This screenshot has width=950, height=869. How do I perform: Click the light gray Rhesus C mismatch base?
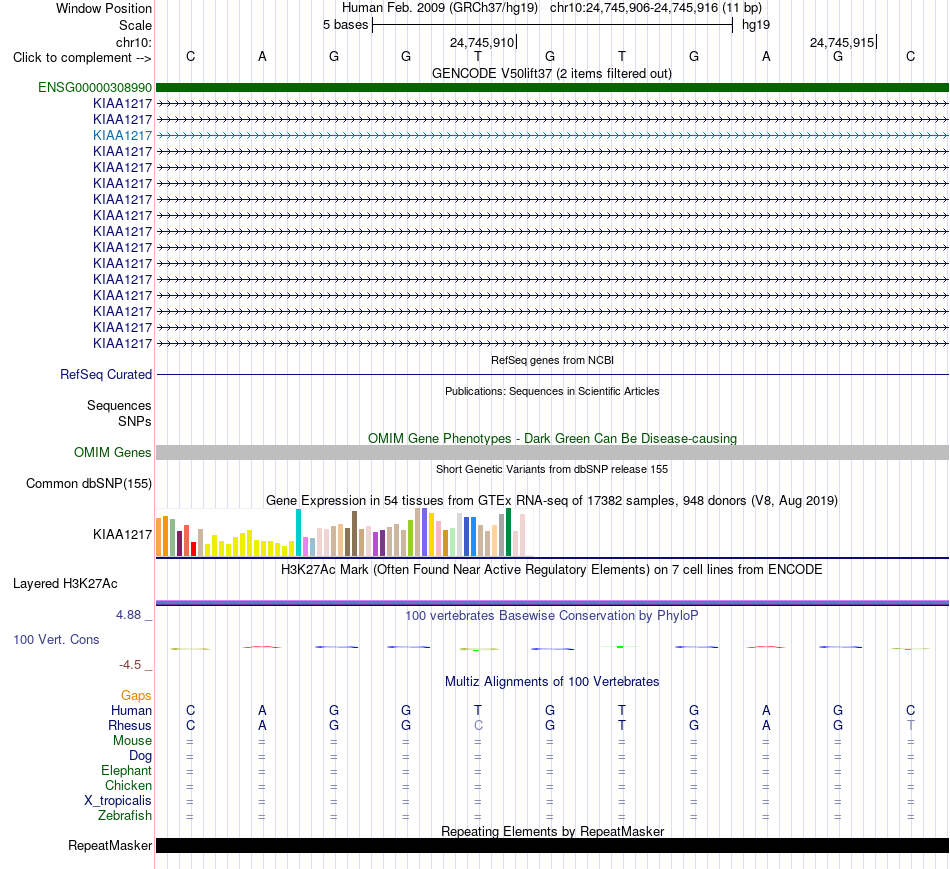(x=478, y=725)
